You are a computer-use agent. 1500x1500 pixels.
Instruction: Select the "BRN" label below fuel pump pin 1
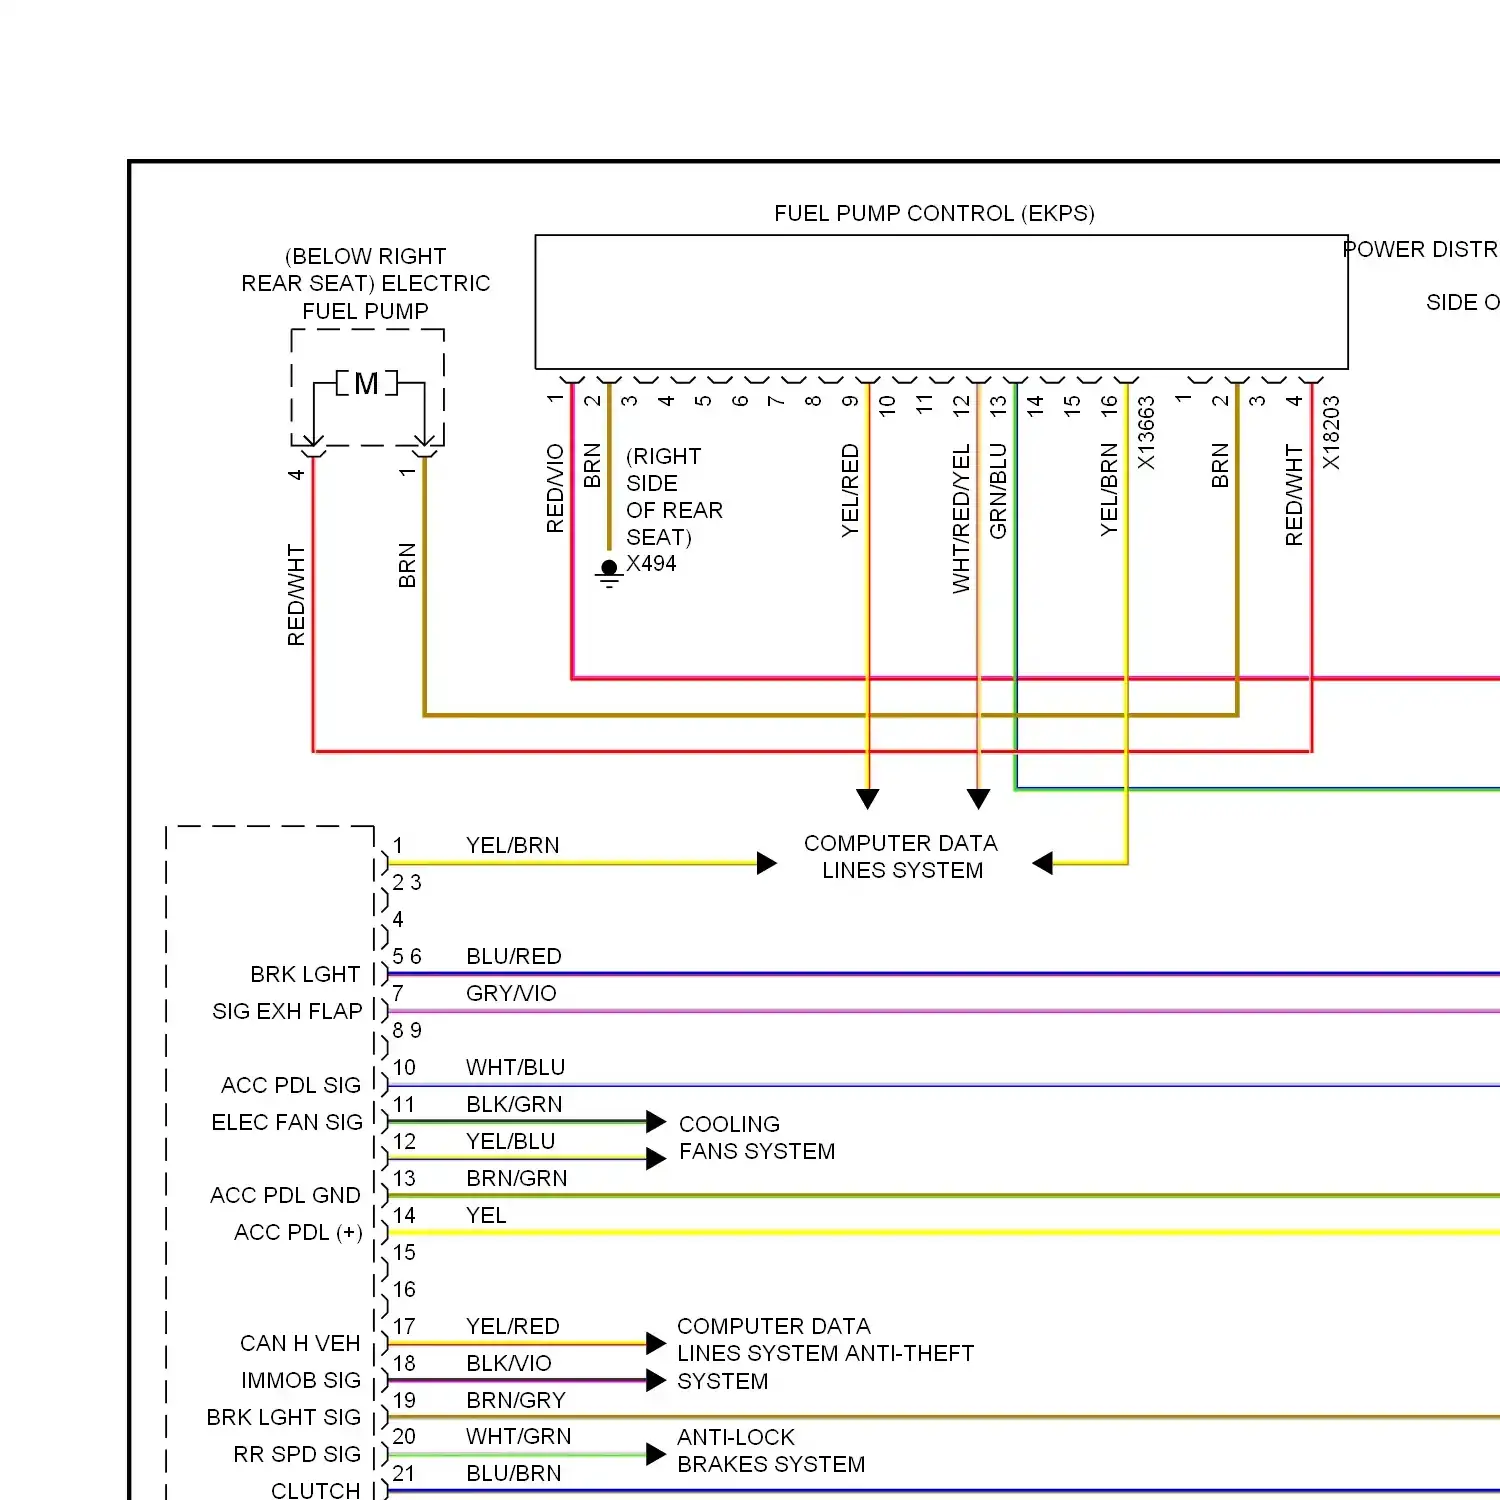pyautogui.click(x=407, y=565)
